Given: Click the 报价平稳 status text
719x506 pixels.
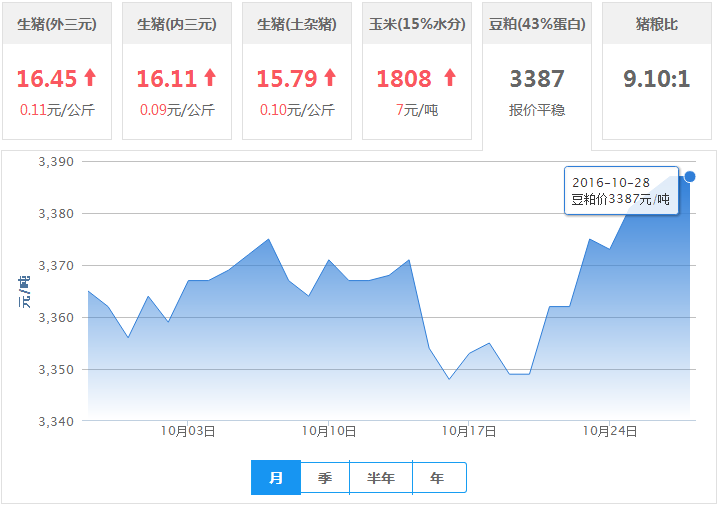Looking at the screenshot, I should click(x=537, y=110).
